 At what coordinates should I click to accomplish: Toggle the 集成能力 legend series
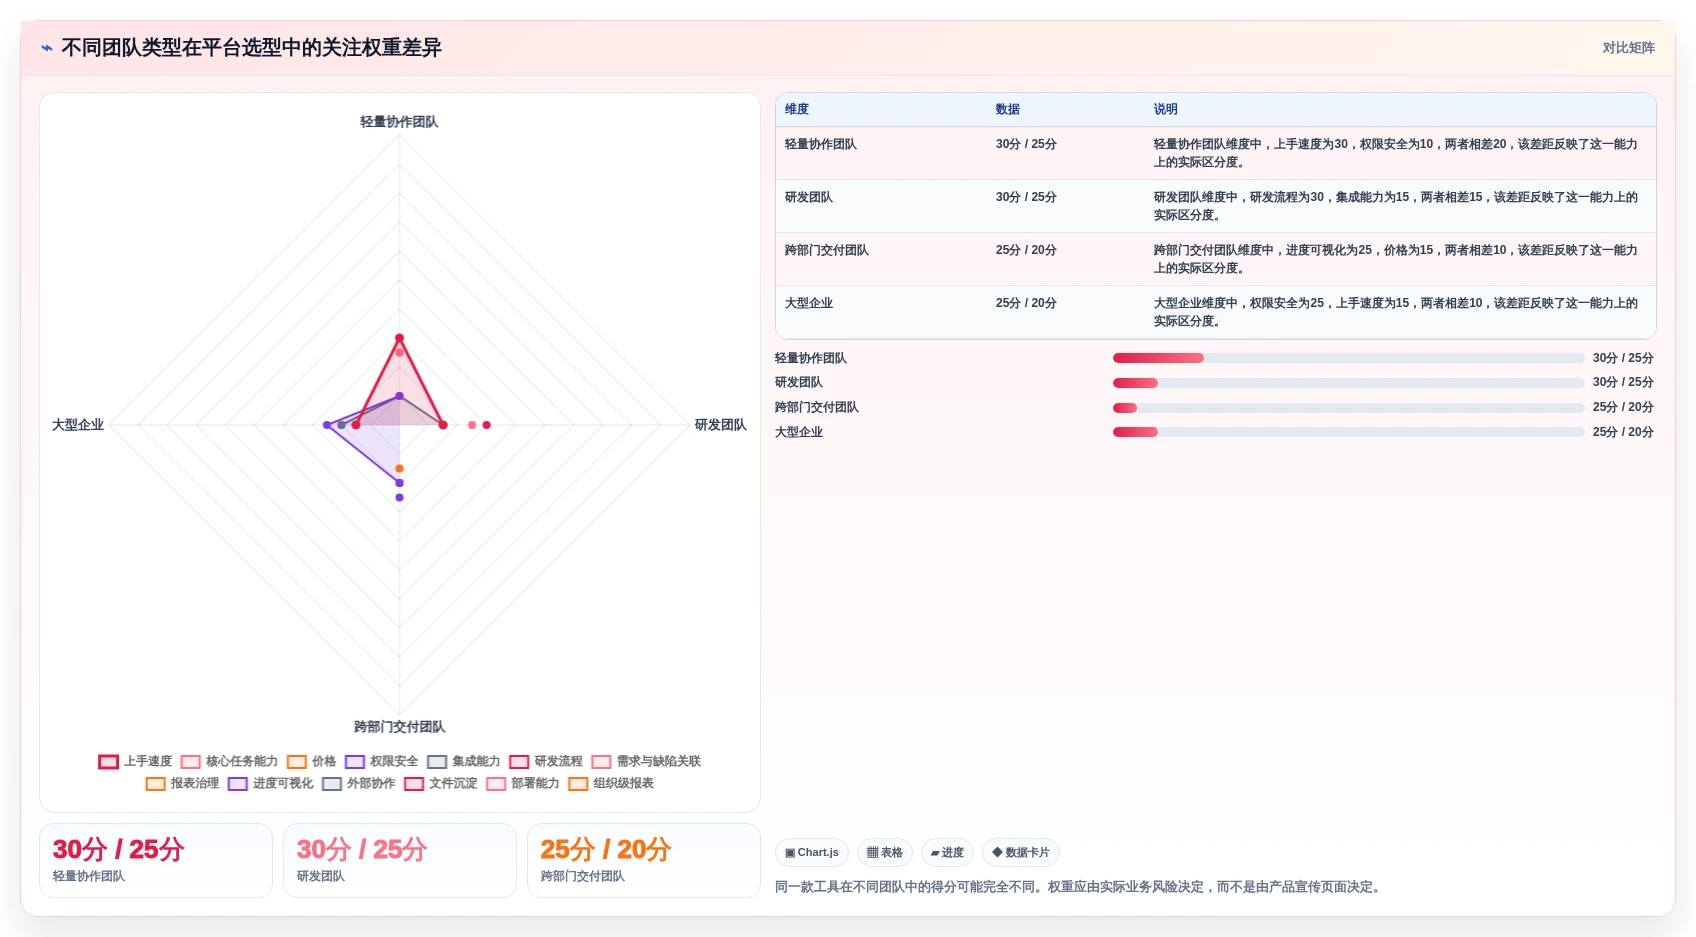[463, 761]
